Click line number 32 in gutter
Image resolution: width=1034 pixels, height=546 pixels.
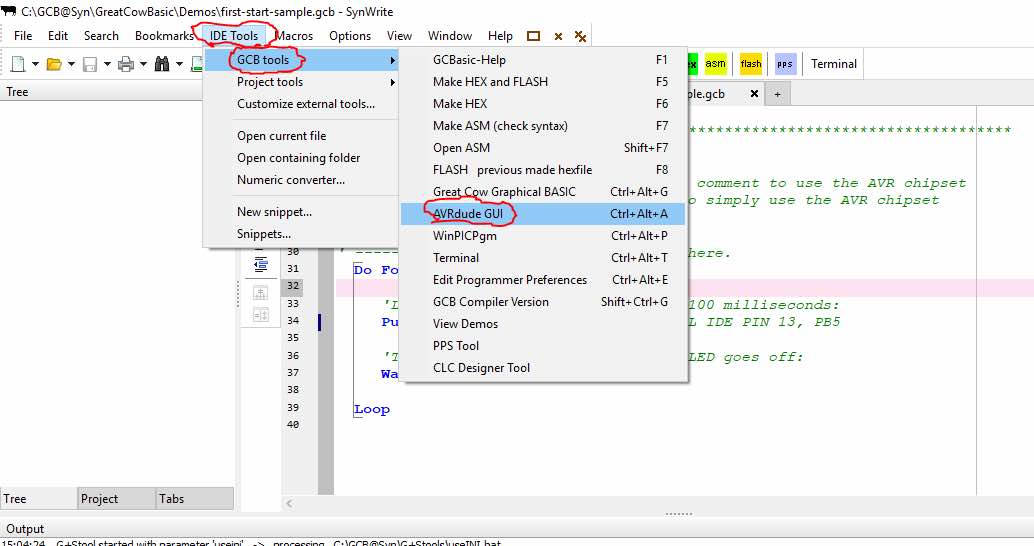click(x=293, y=286)
